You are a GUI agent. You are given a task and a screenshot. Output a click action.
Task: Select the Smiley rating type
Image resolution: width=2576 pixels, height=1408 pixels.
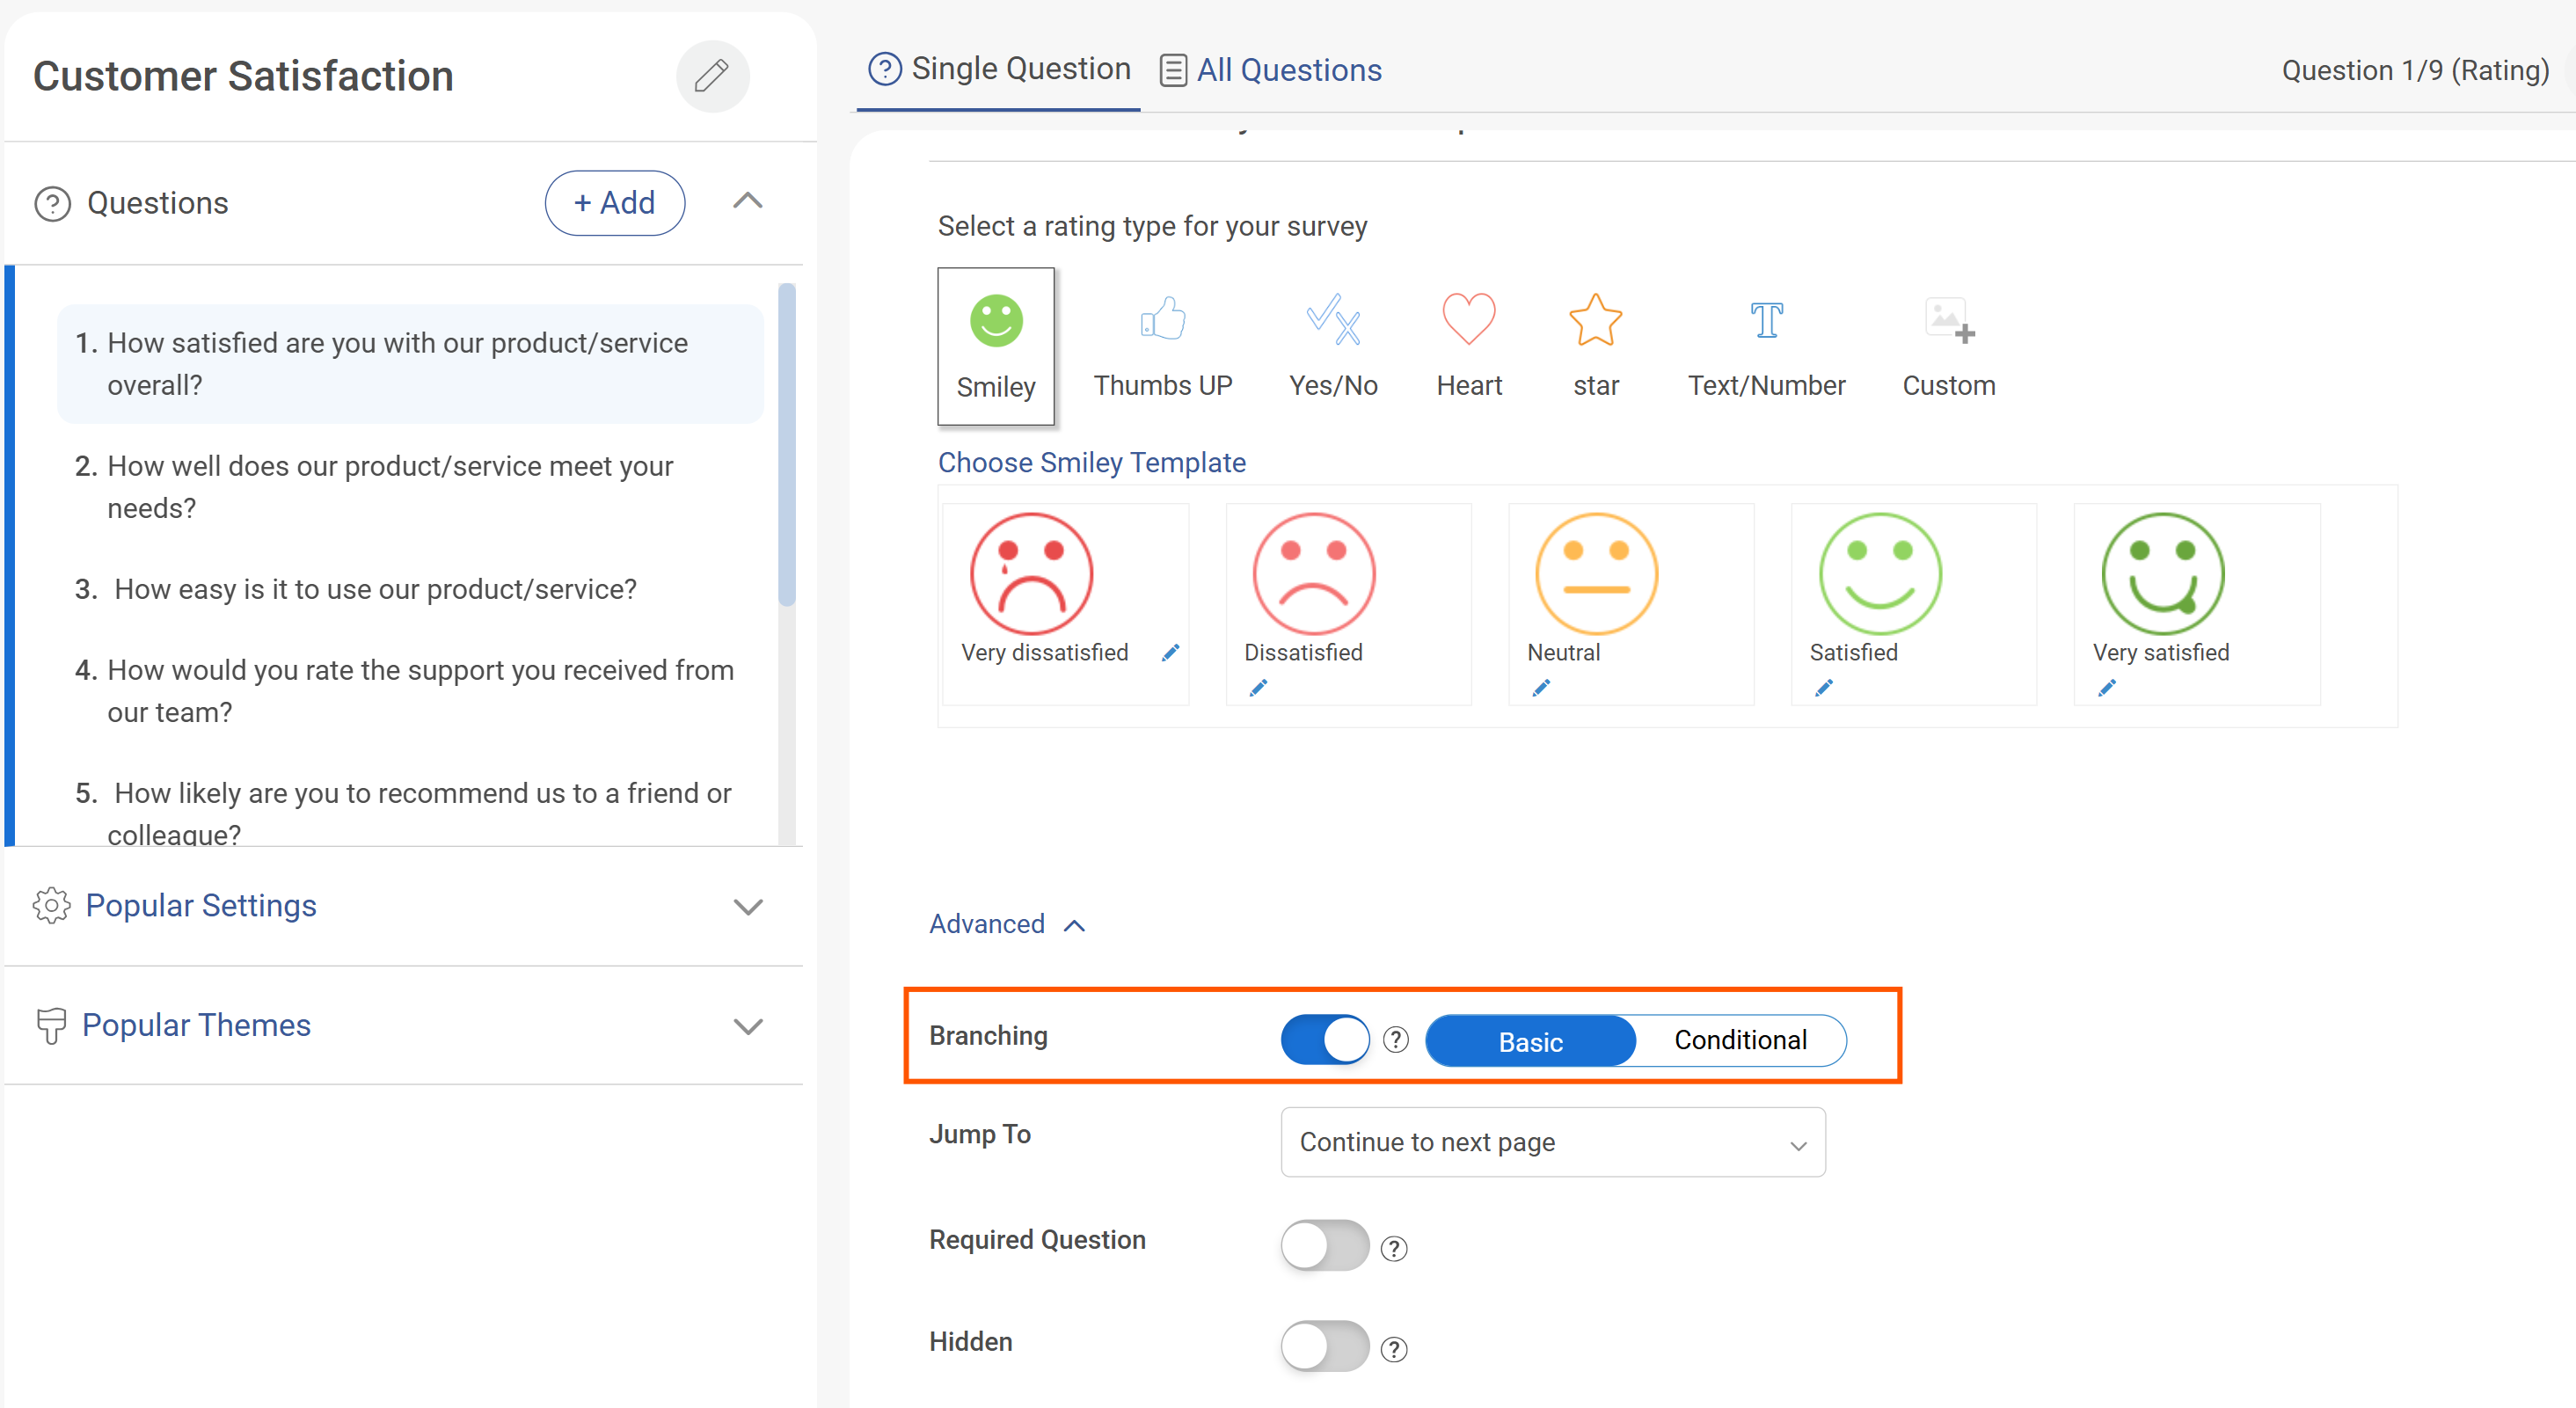(995, 345)
